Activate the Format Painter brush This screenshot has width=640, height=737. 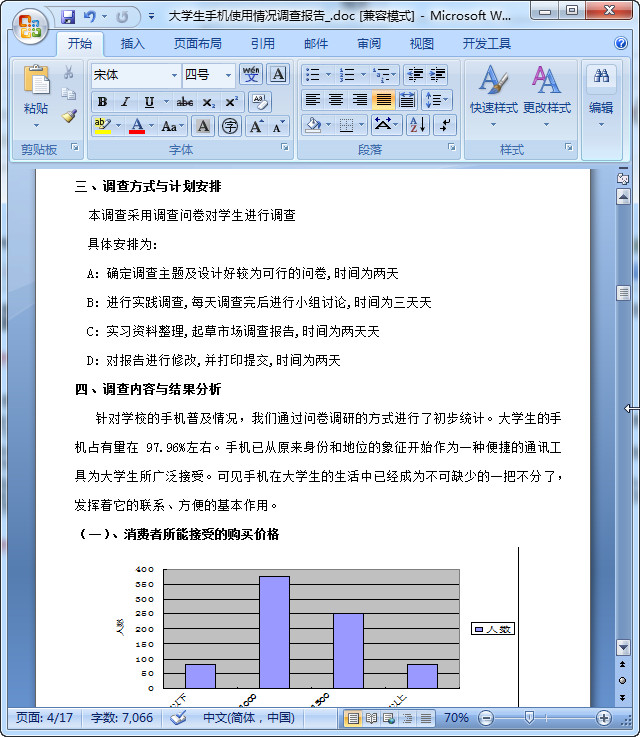pyautogui.click(x=69, y=116)
